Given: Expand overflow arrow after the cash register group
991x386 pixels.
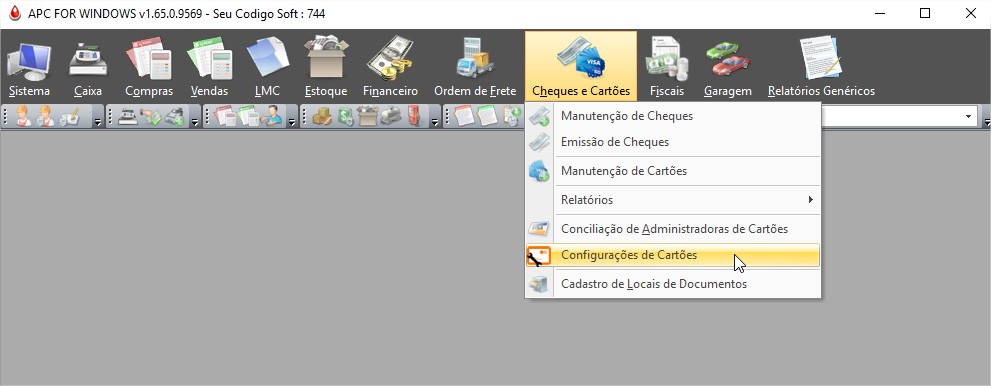Looking at the screenshot, I should pos(195,121).
